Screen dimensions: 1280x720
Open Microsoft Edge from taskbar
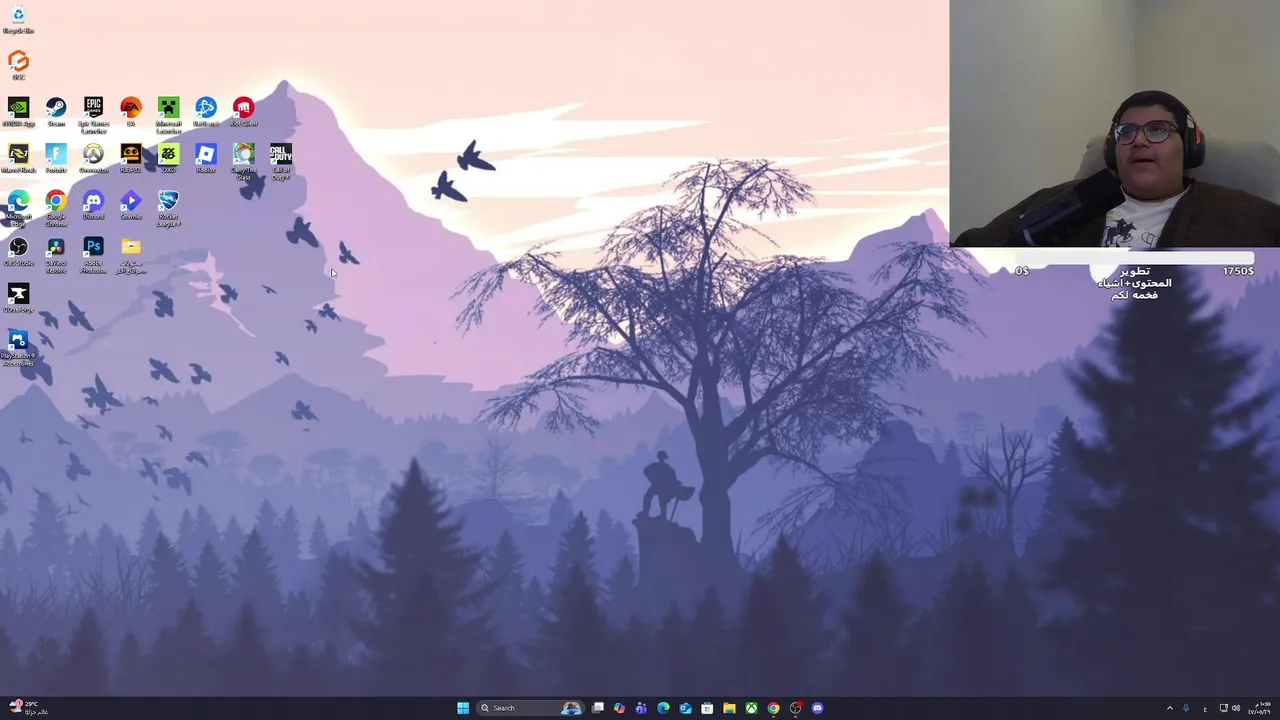(663, 708)
